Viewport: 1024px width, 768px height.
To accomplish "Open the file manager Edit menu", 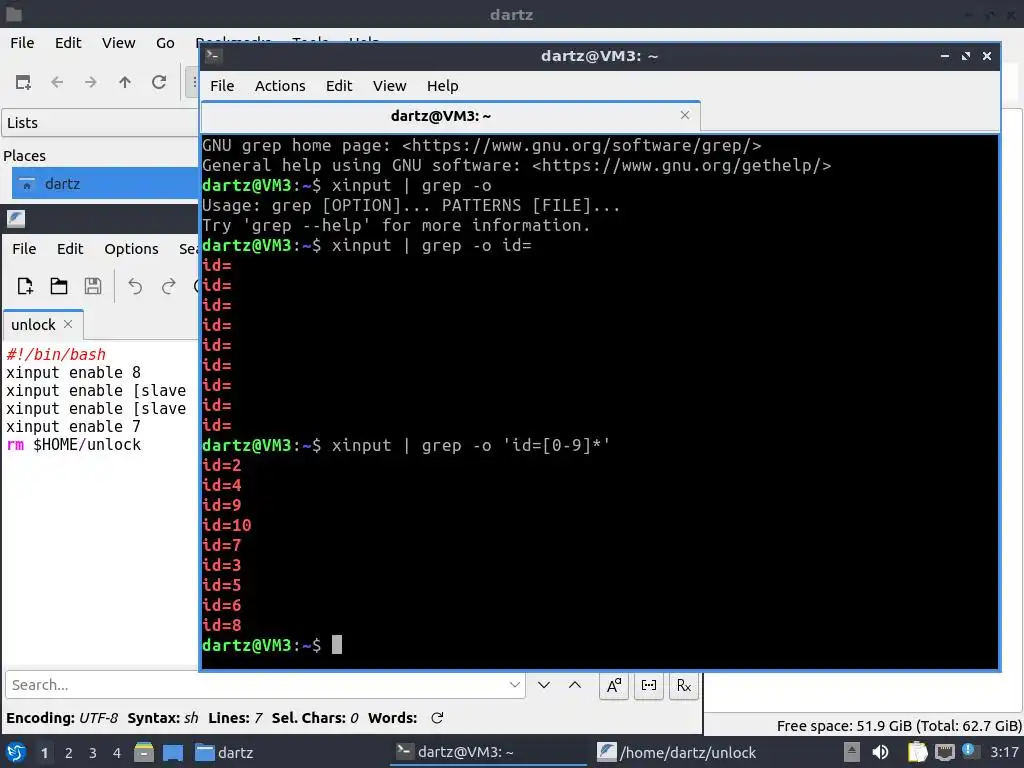I will 68,43.
